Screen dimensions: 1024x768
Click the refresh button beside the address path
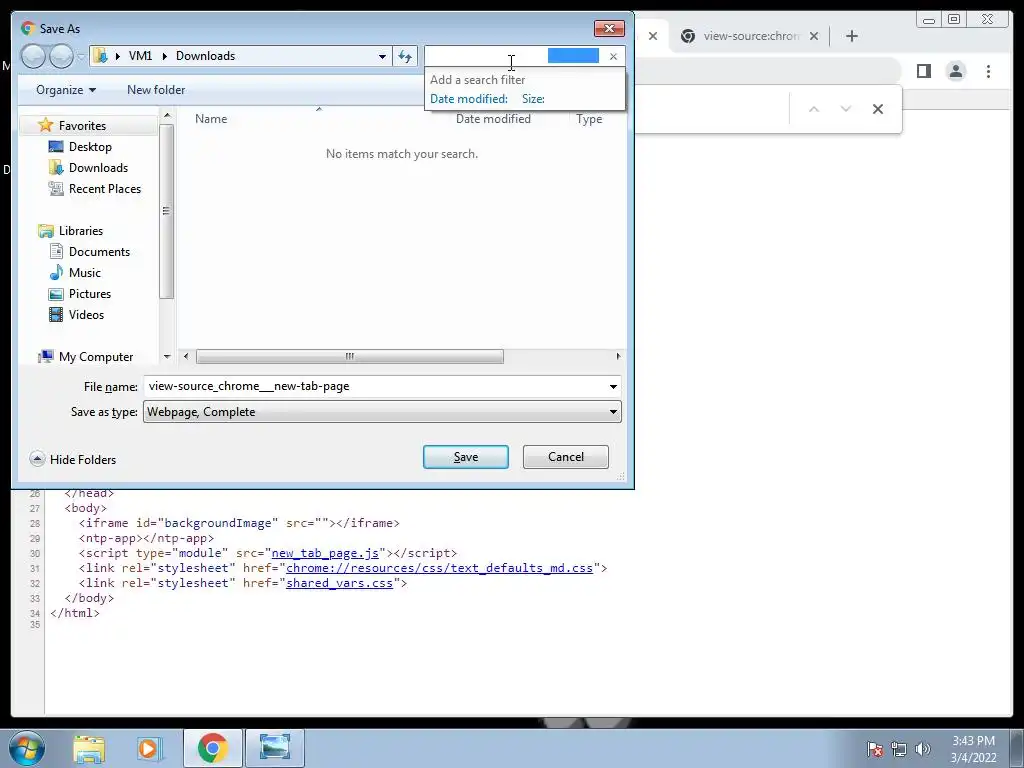(x=405, y=56)
